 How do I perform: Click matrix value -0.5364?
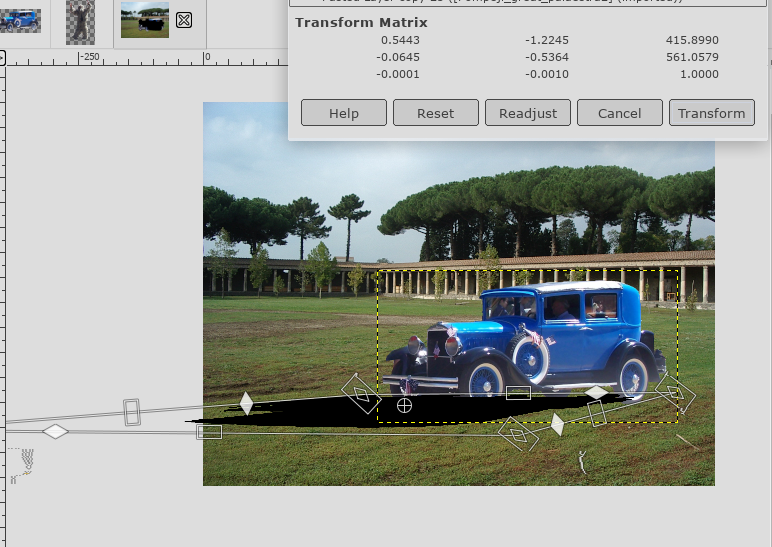547,57
